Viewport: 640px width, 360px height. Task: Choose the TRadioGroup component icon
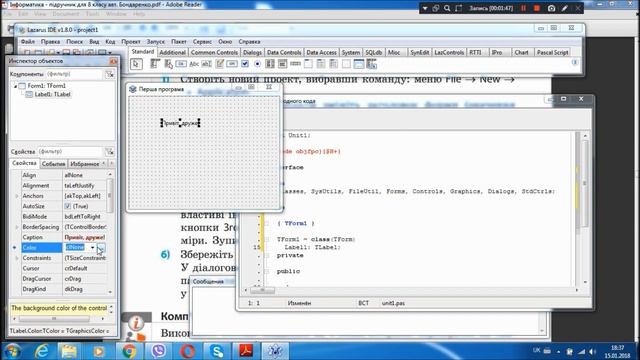point(321,64)
